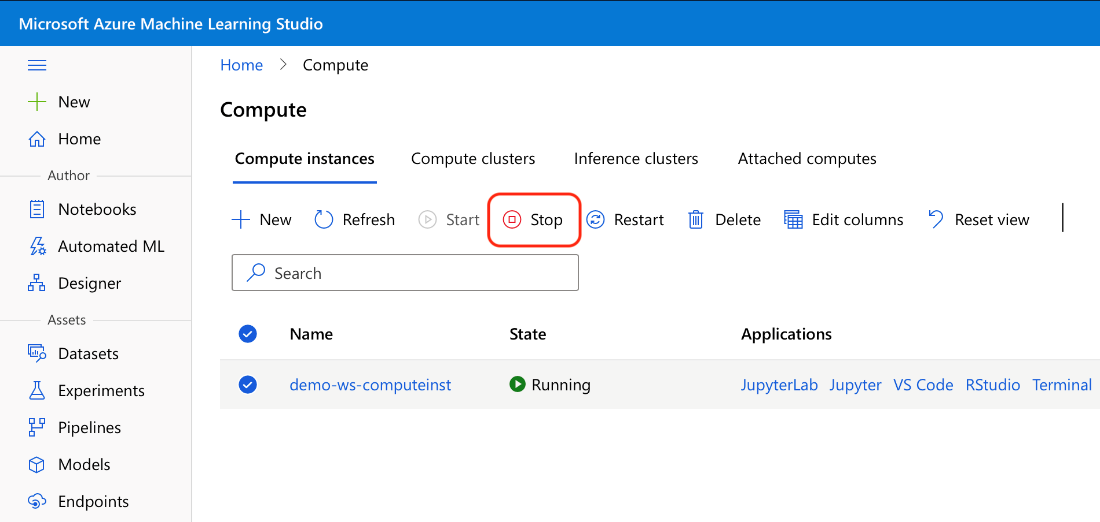
Task: Click the Refresh circular arrow icon
Action: (x=323, y=220)
